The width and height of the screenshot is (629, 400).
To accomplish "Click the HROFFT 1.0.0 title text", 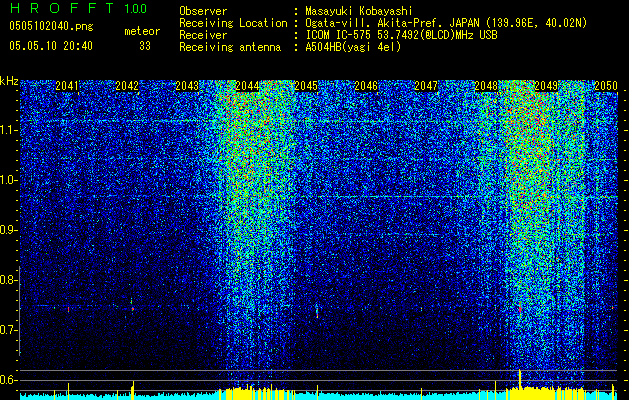I will pyautogui.click(x=78, y=8).
